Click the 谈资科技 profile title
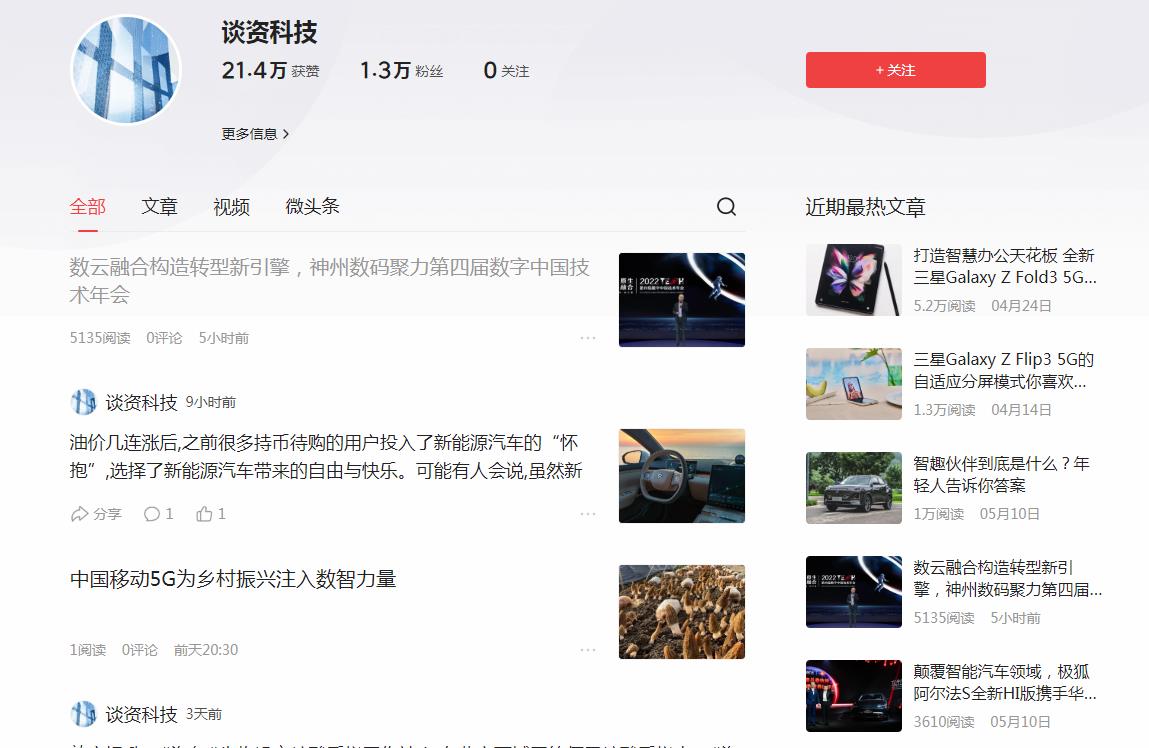1149x748 pixels. [269, 32]
